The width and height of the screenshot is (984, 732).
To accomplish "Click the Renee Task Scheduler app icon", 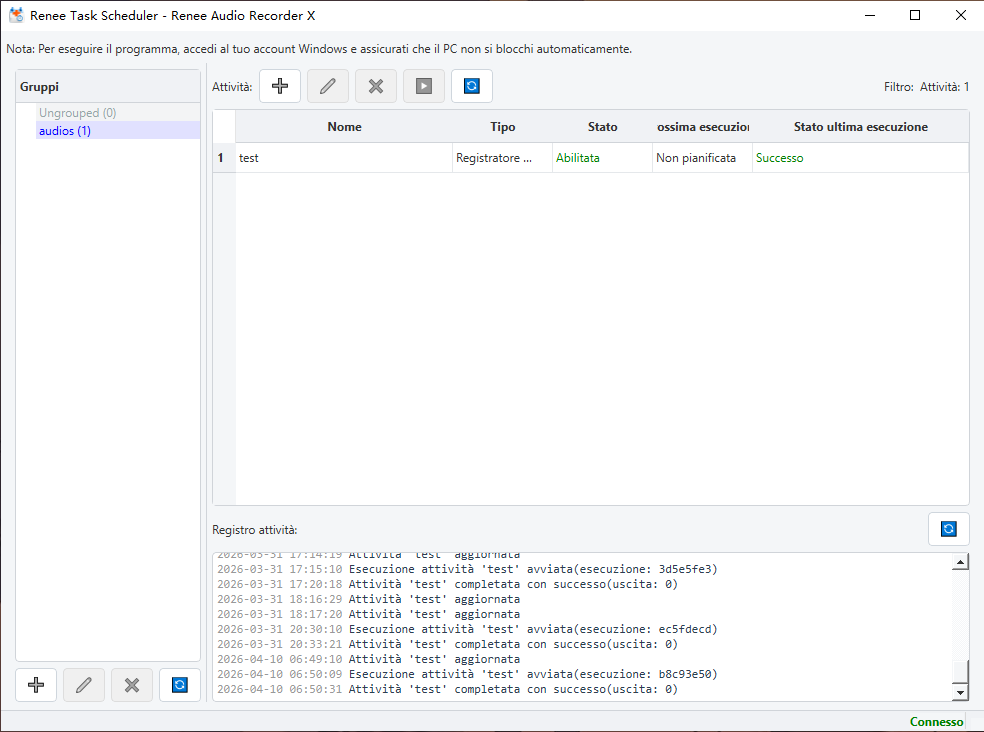I will [x=16, y=15].
